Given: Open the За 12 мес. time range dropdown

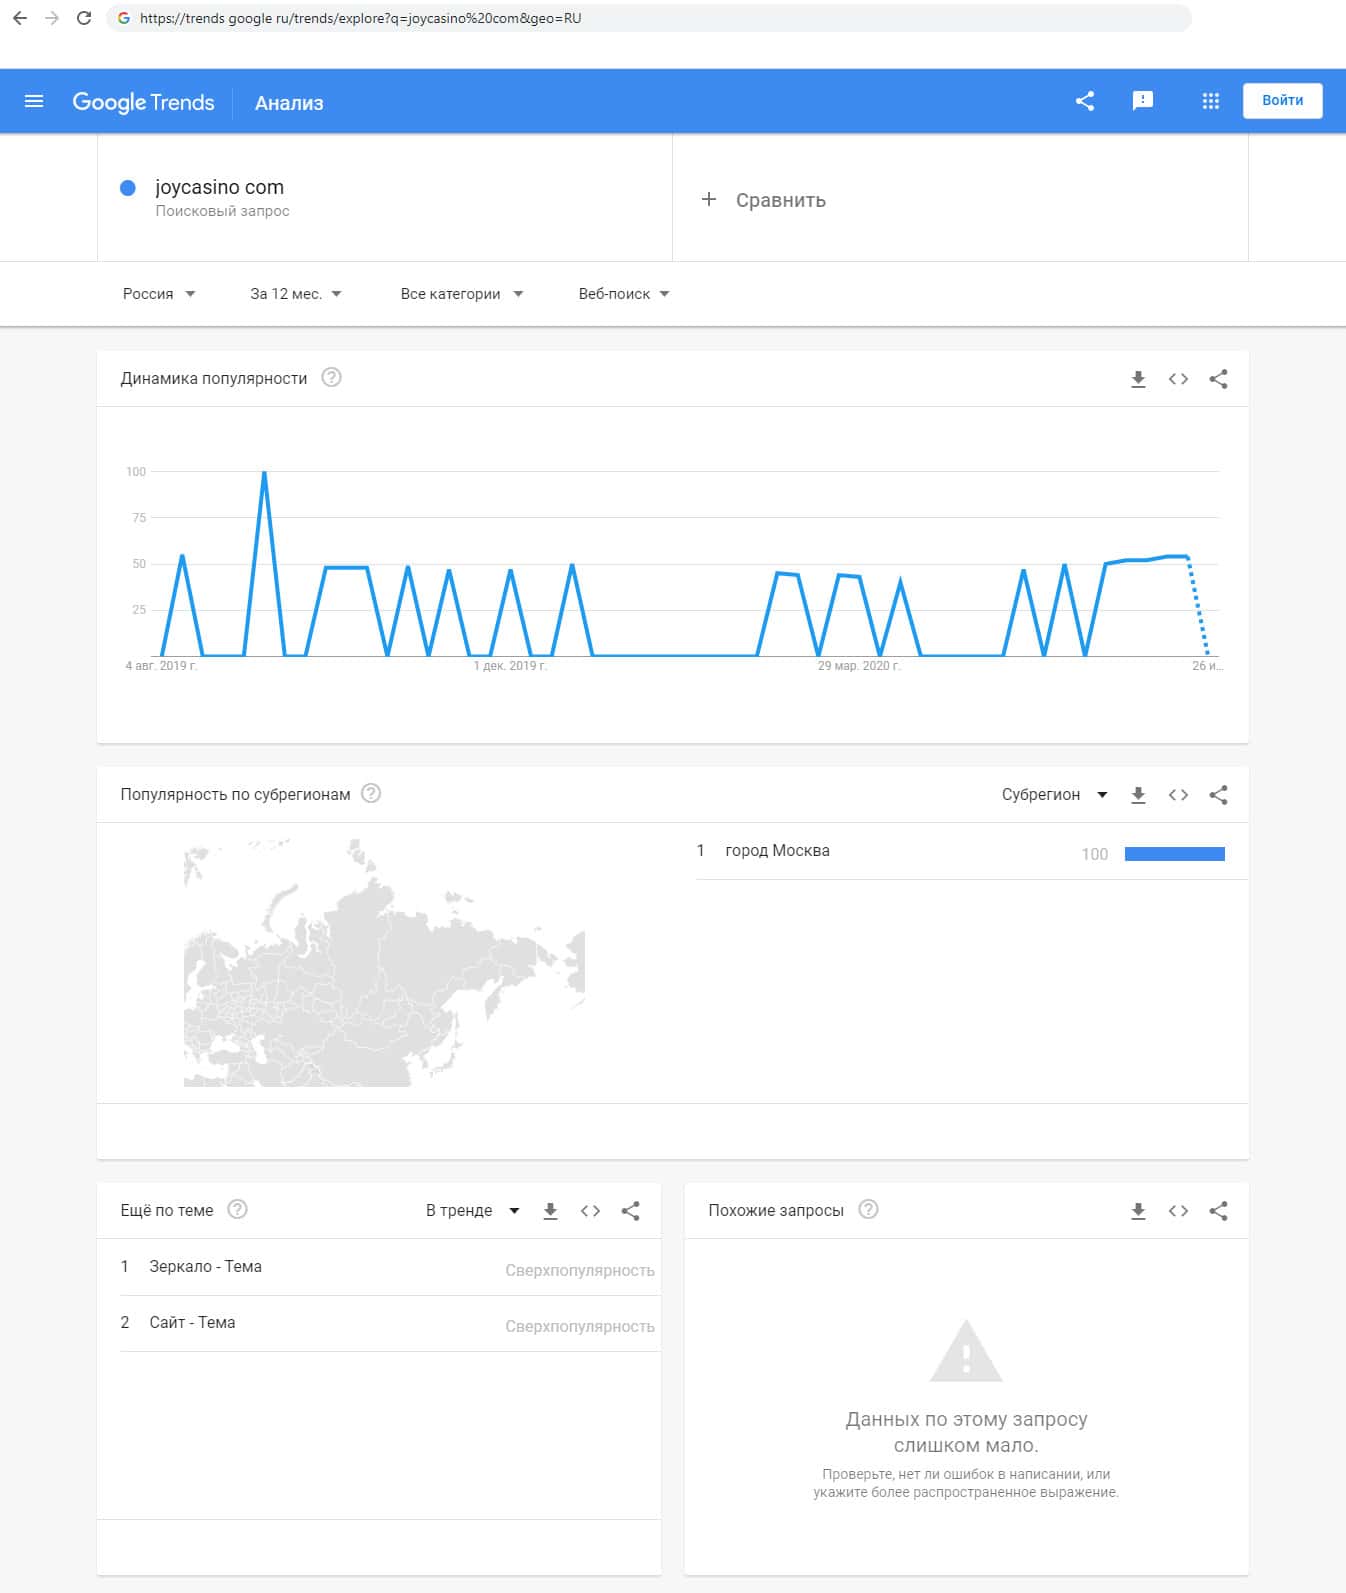Looking at the screenshot, I should 295,294.
